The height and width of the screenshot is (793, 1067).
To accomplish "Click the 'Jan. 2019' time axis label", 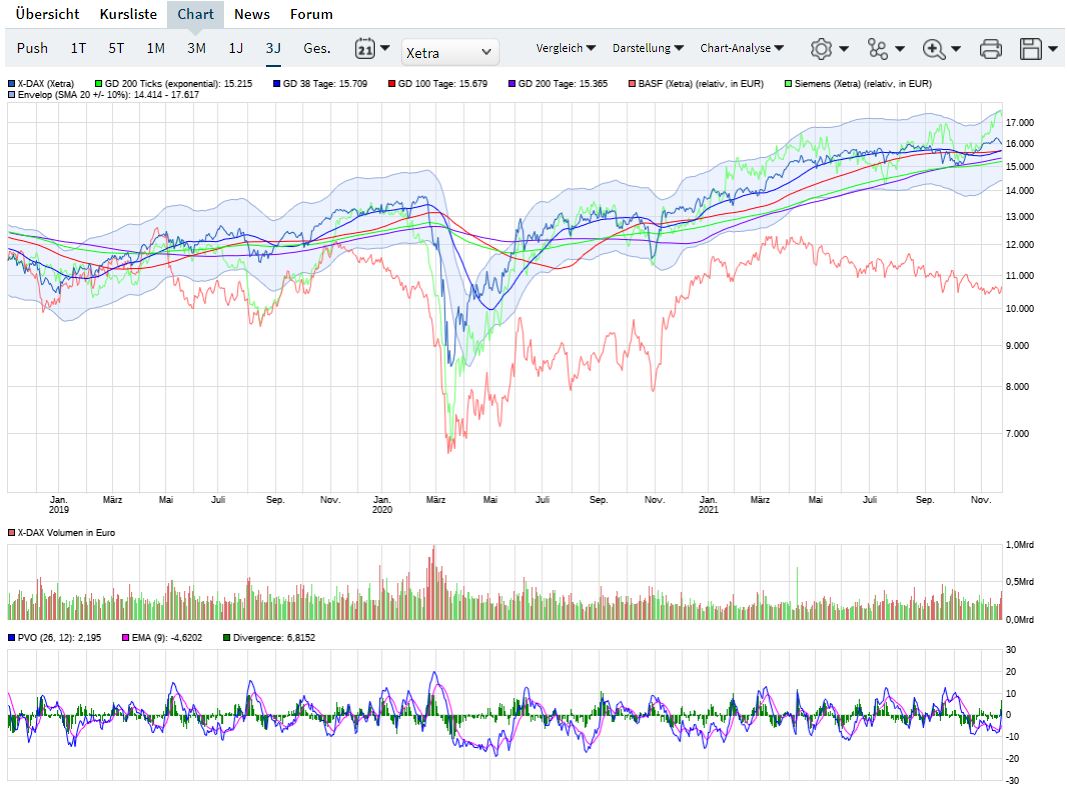I will tap(59, 504).
